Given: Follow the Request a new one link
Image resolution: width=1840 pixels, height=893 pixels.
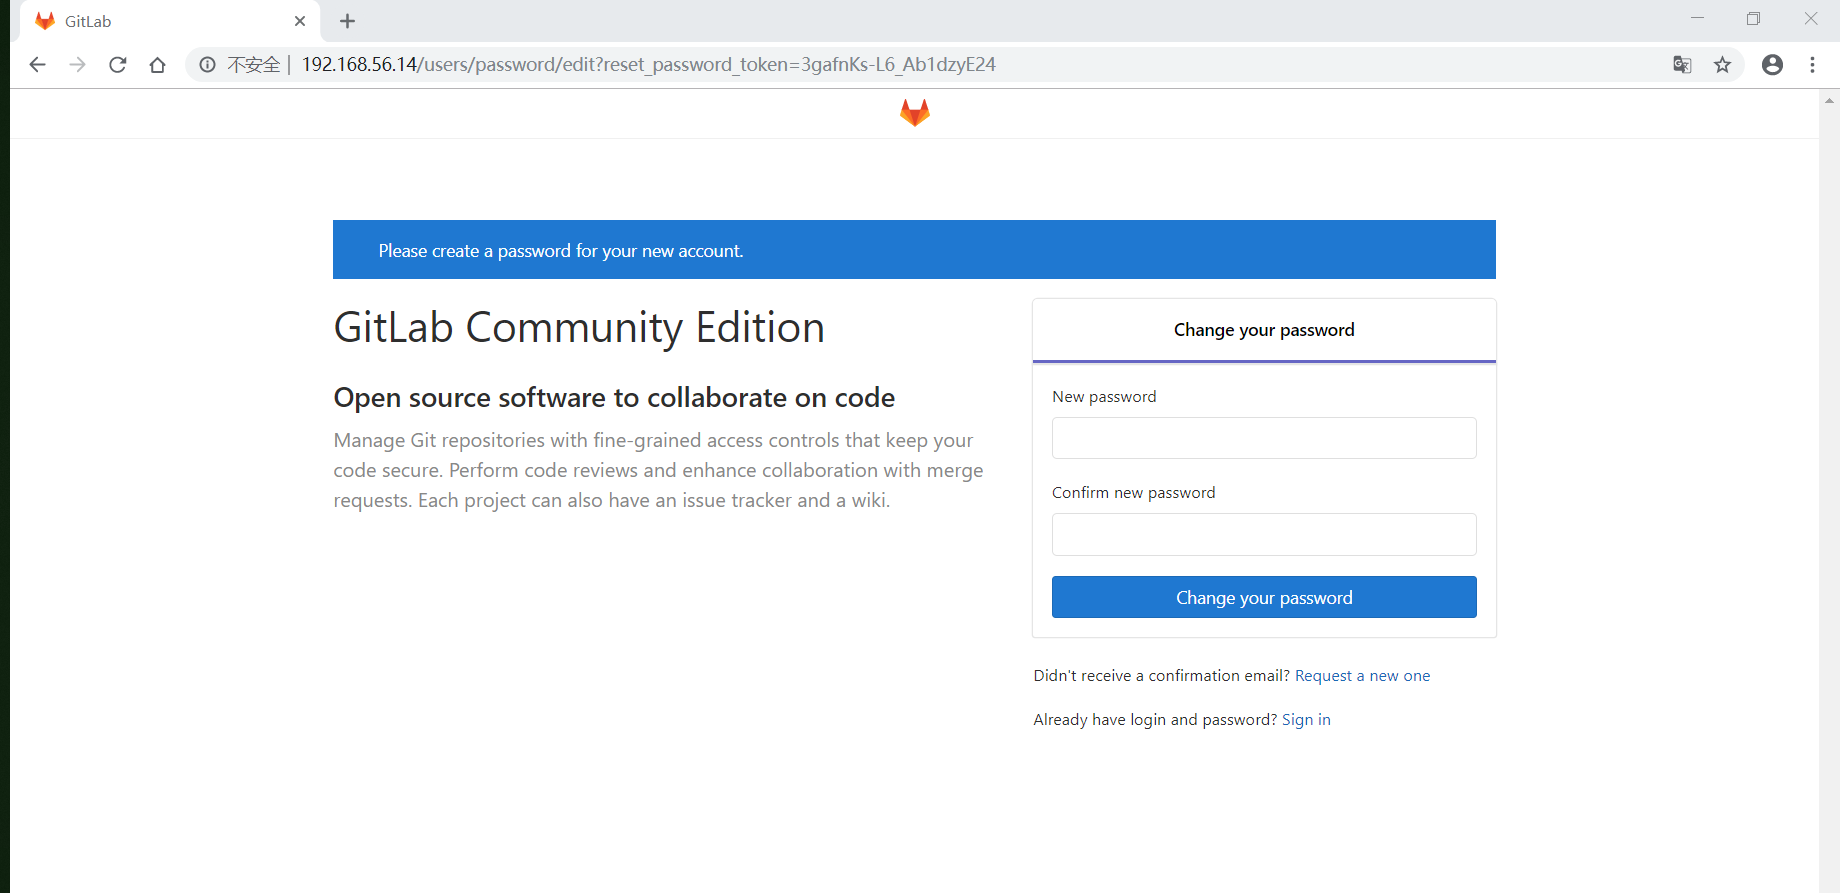Looking at the screenshot, I should click(x=1362, y=676).
